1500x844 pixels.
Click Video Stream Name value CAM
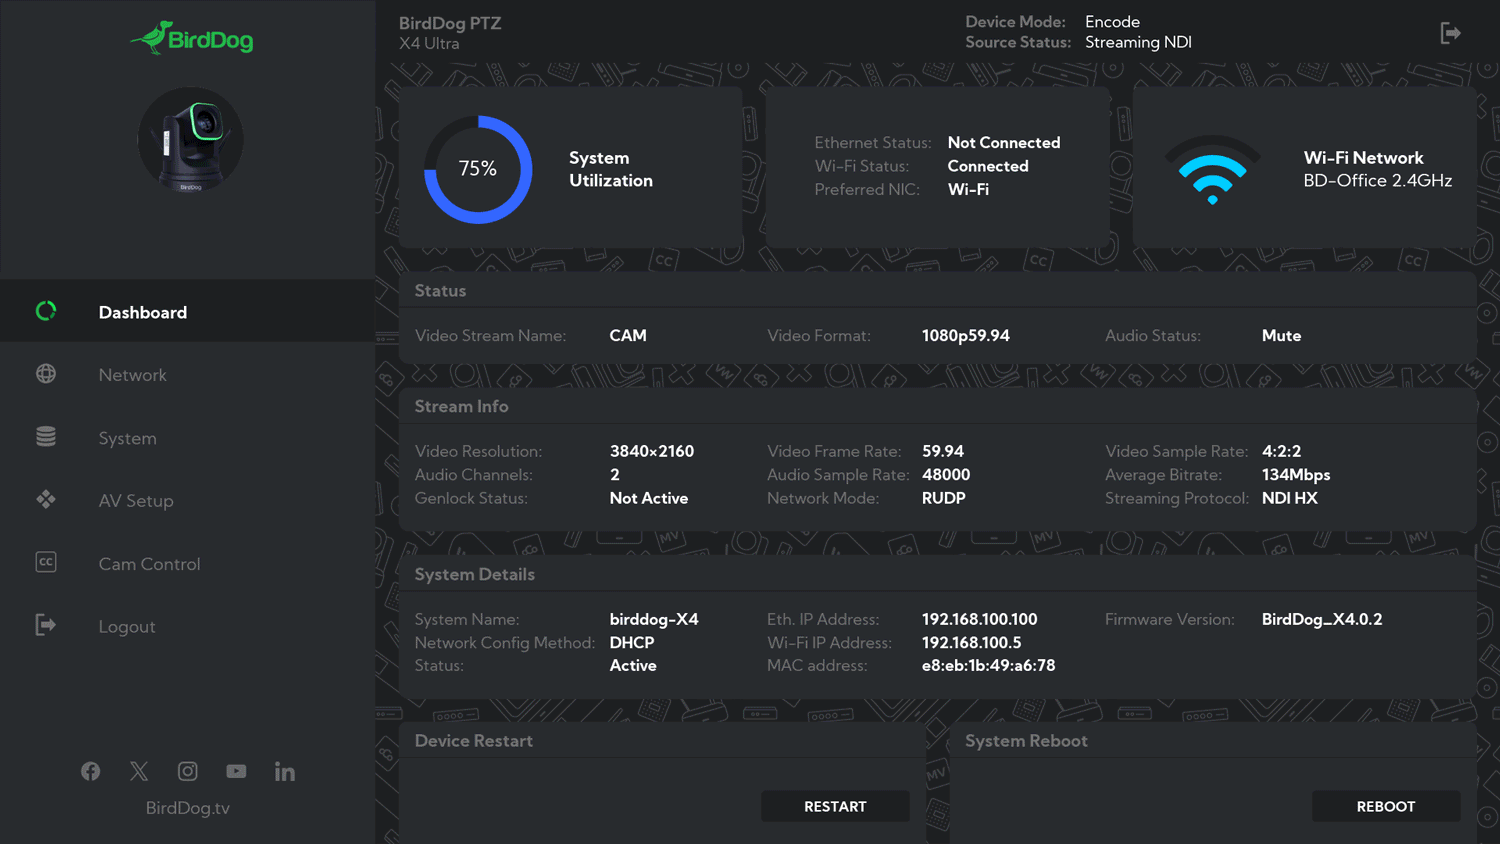tap(628, 336)
